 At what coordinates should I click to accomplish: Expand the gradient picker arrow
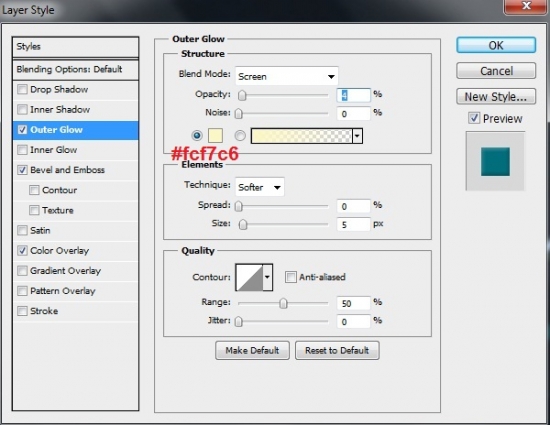click(357, 136)
